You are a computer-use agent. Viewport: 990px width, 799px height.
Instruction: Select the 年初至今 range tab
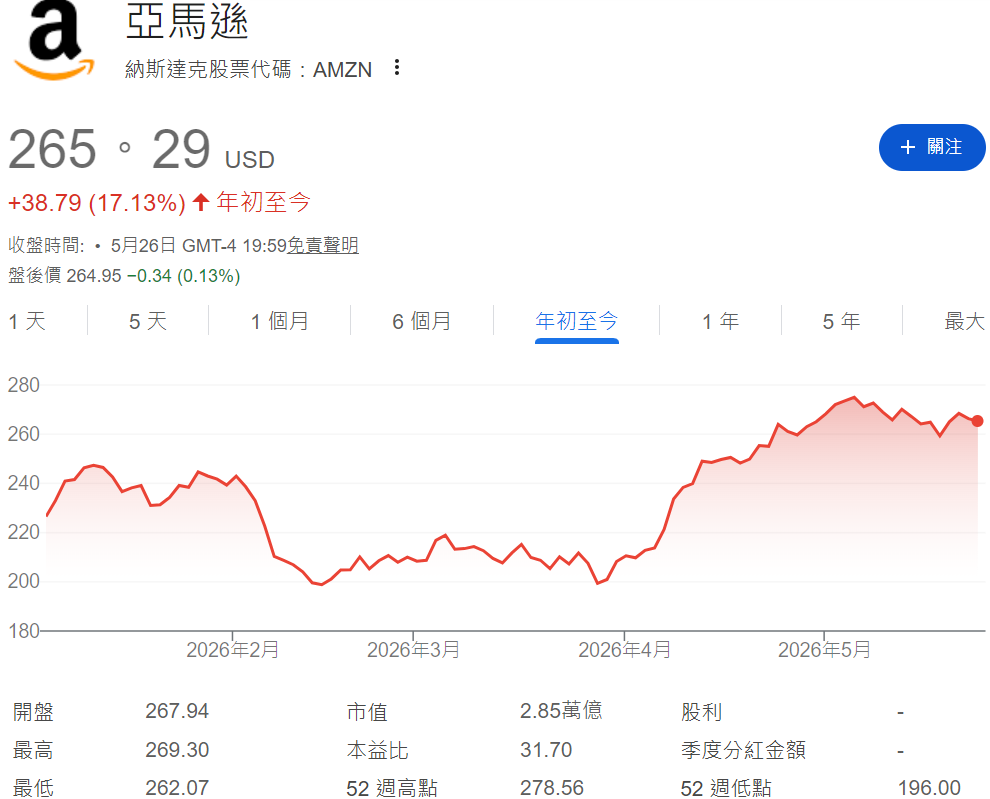(x=576, y=321)
